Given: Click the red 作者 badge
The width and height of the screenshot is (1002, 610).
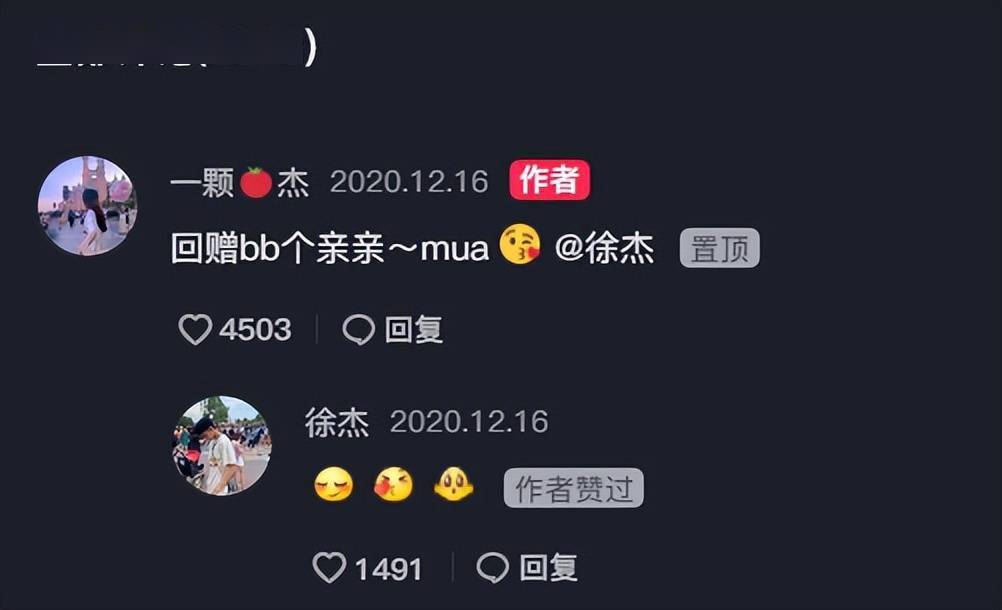Looking at the screenshot, I should (550, 180).
